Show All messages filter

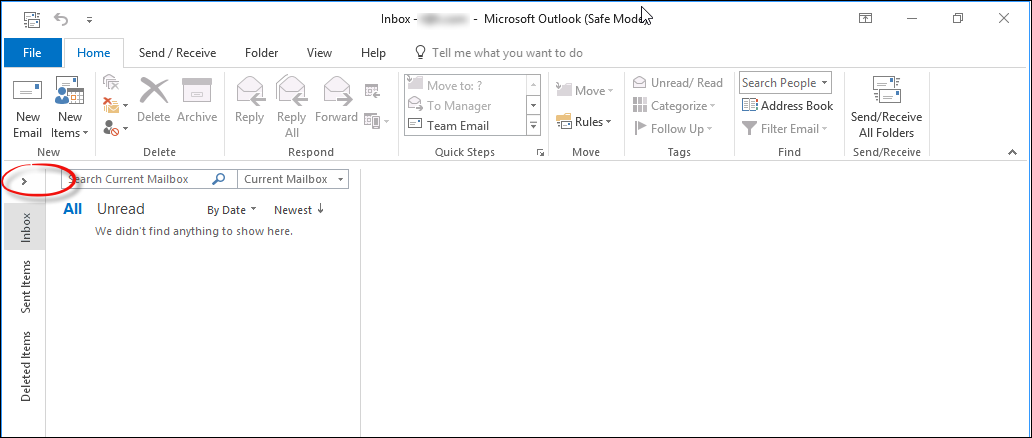pos(72,209)
